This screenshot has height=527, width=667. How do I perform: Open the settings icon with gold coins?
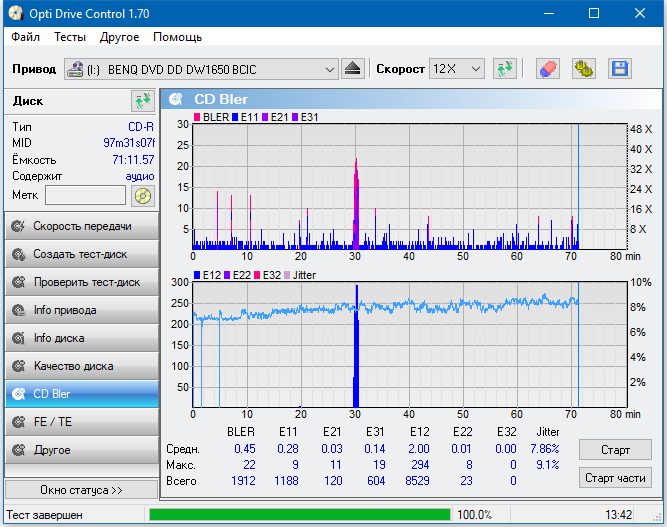[x=583, y=69]
